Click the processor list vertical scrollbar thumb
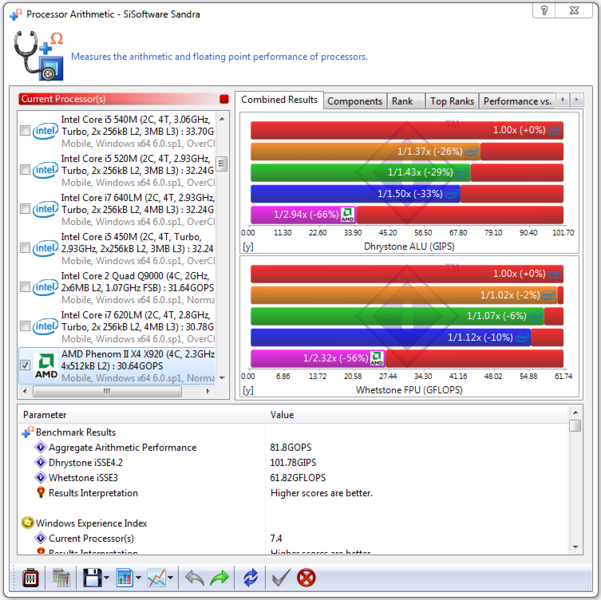Screen dimensions: 601x600 (x=222, y=164)
